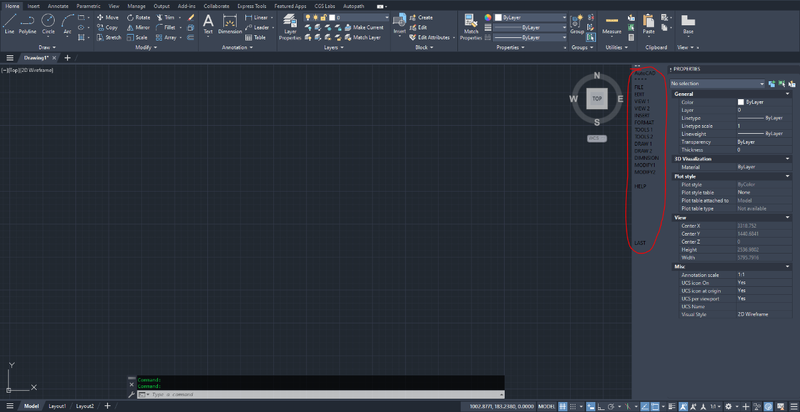Image resolution: width=800 pixels, height=412 pixels.
Task: Select the Polyline tool
Action: coord(28,21)
